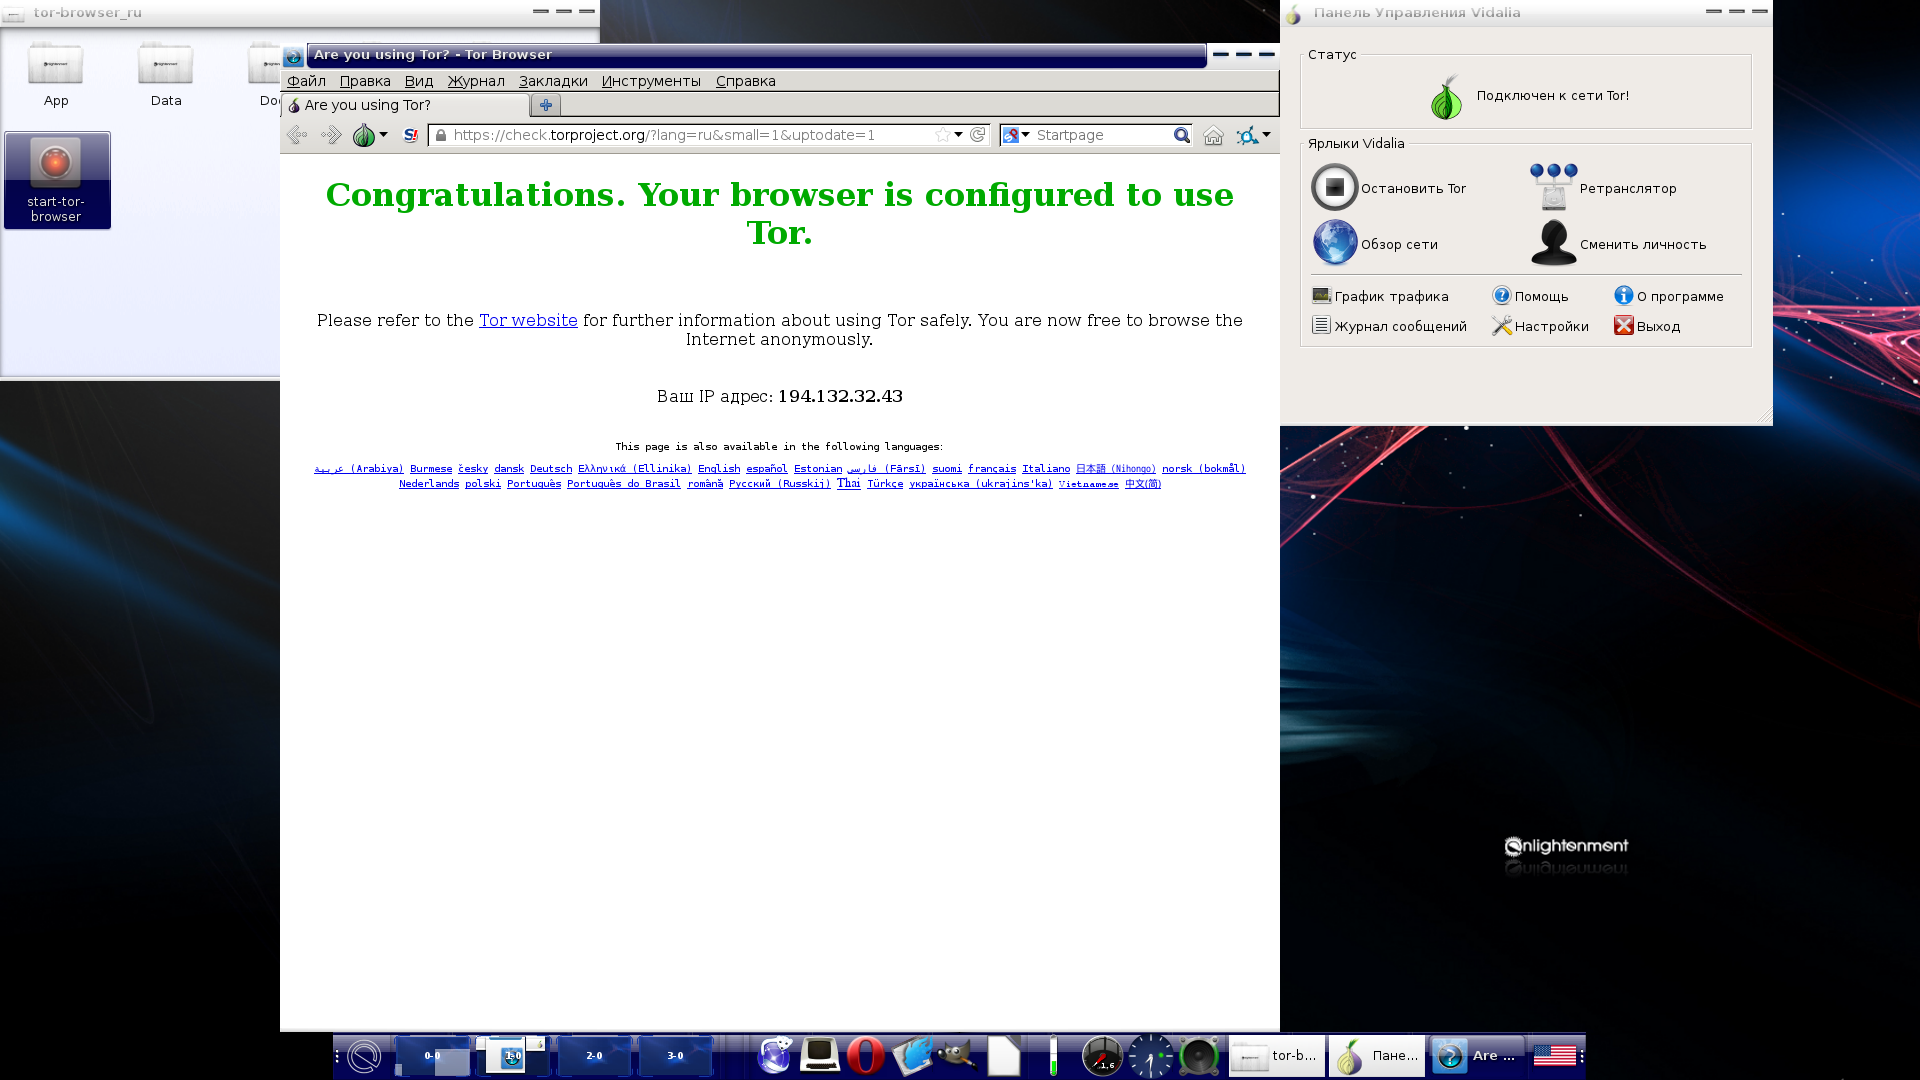Click the speaker mixer gadget on shelf
Viewport: 1920px width, 1080px height.
(1198, 1056)
